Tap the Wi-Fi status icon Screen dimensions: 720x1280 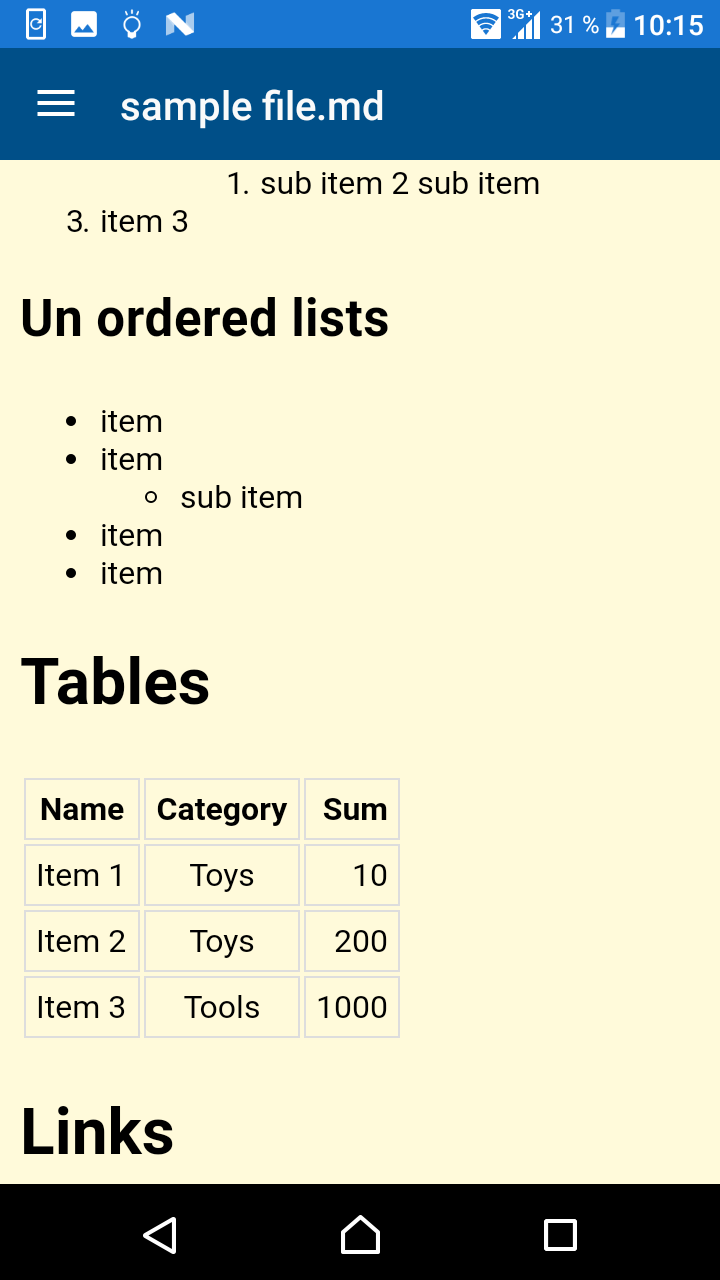coord(486,24)
